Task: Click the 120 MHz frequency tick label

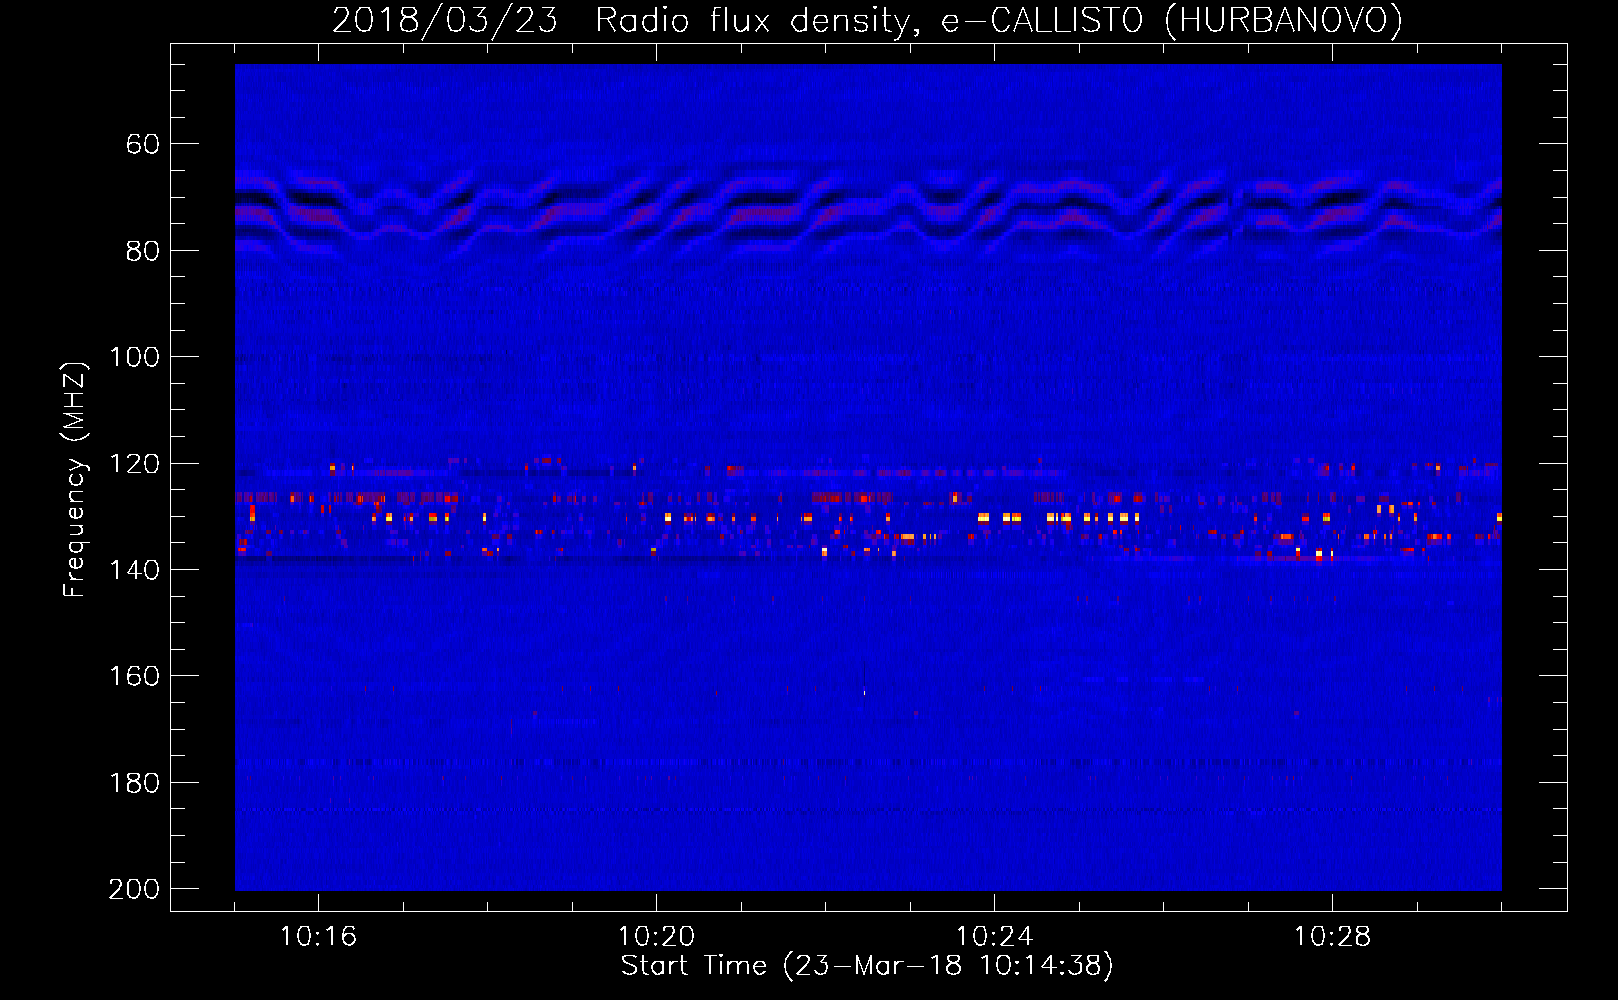Action: [134, 464]
